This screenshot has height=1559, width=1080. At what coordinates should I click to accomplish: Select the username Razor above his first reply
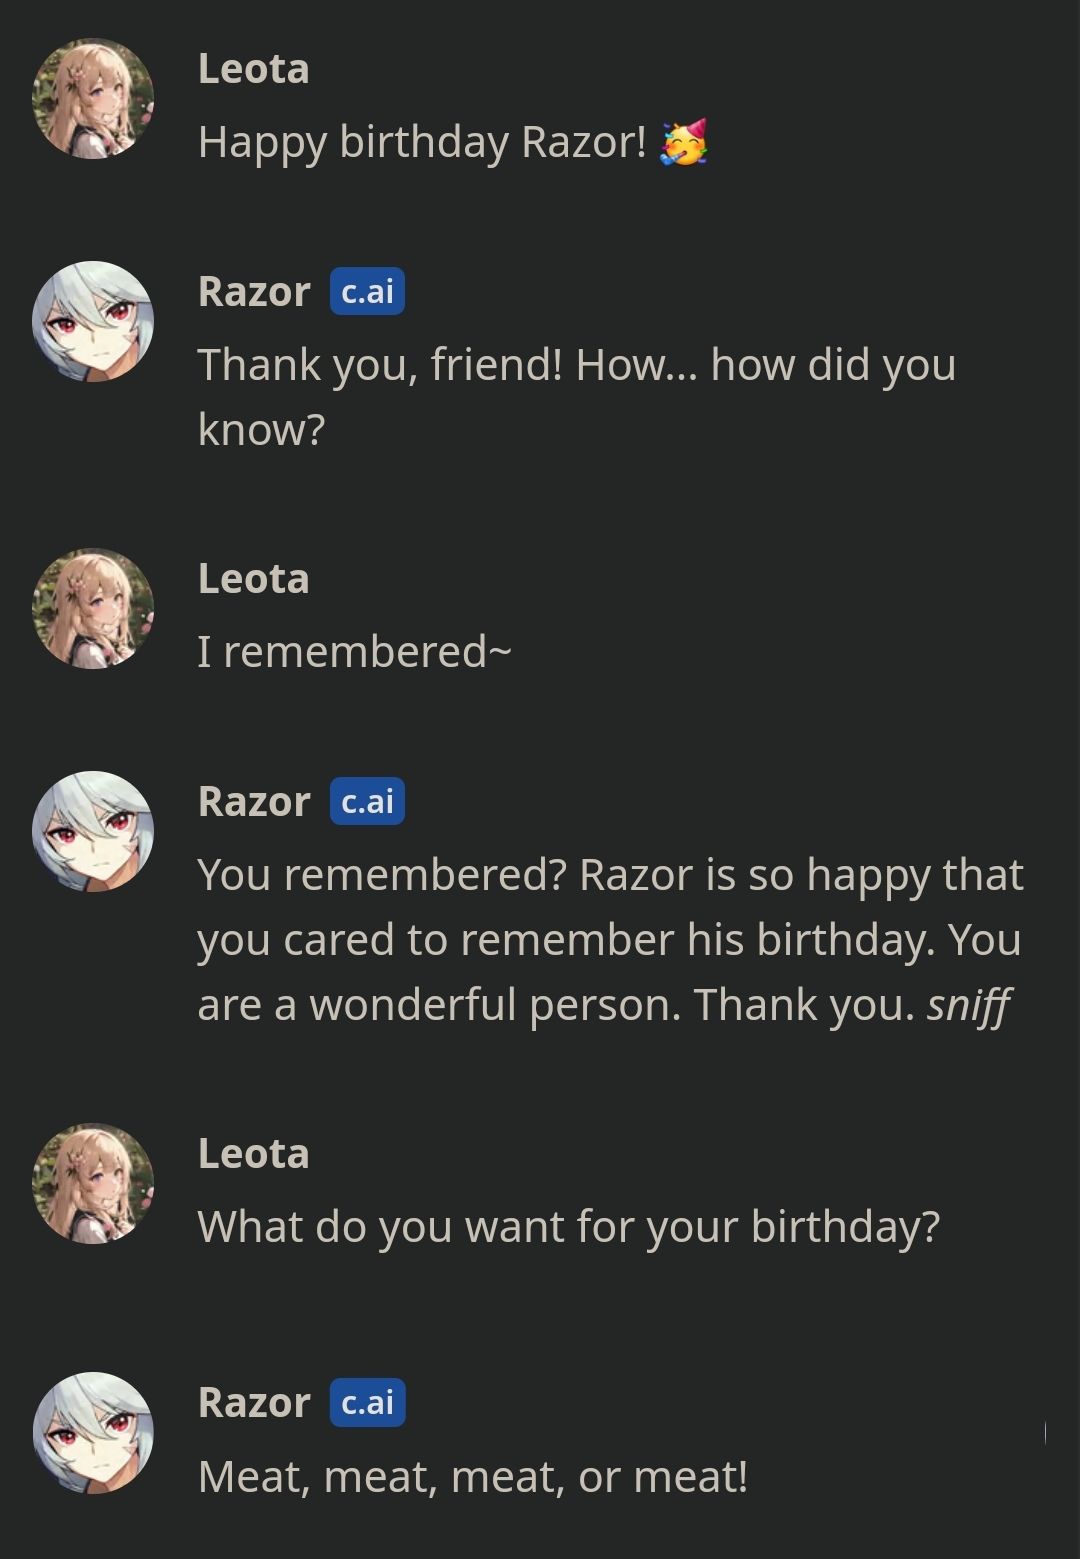253,292
